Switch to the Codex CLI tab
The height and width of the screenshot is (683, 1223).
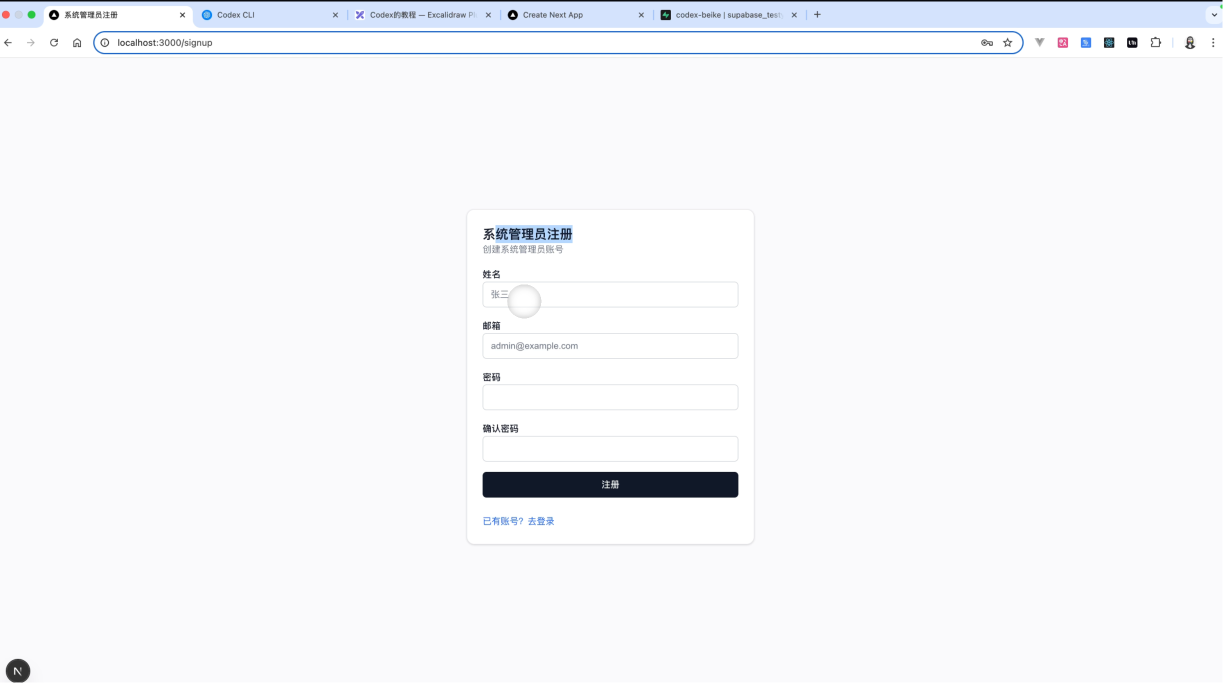pyautogui.click(x=265, y=15)
